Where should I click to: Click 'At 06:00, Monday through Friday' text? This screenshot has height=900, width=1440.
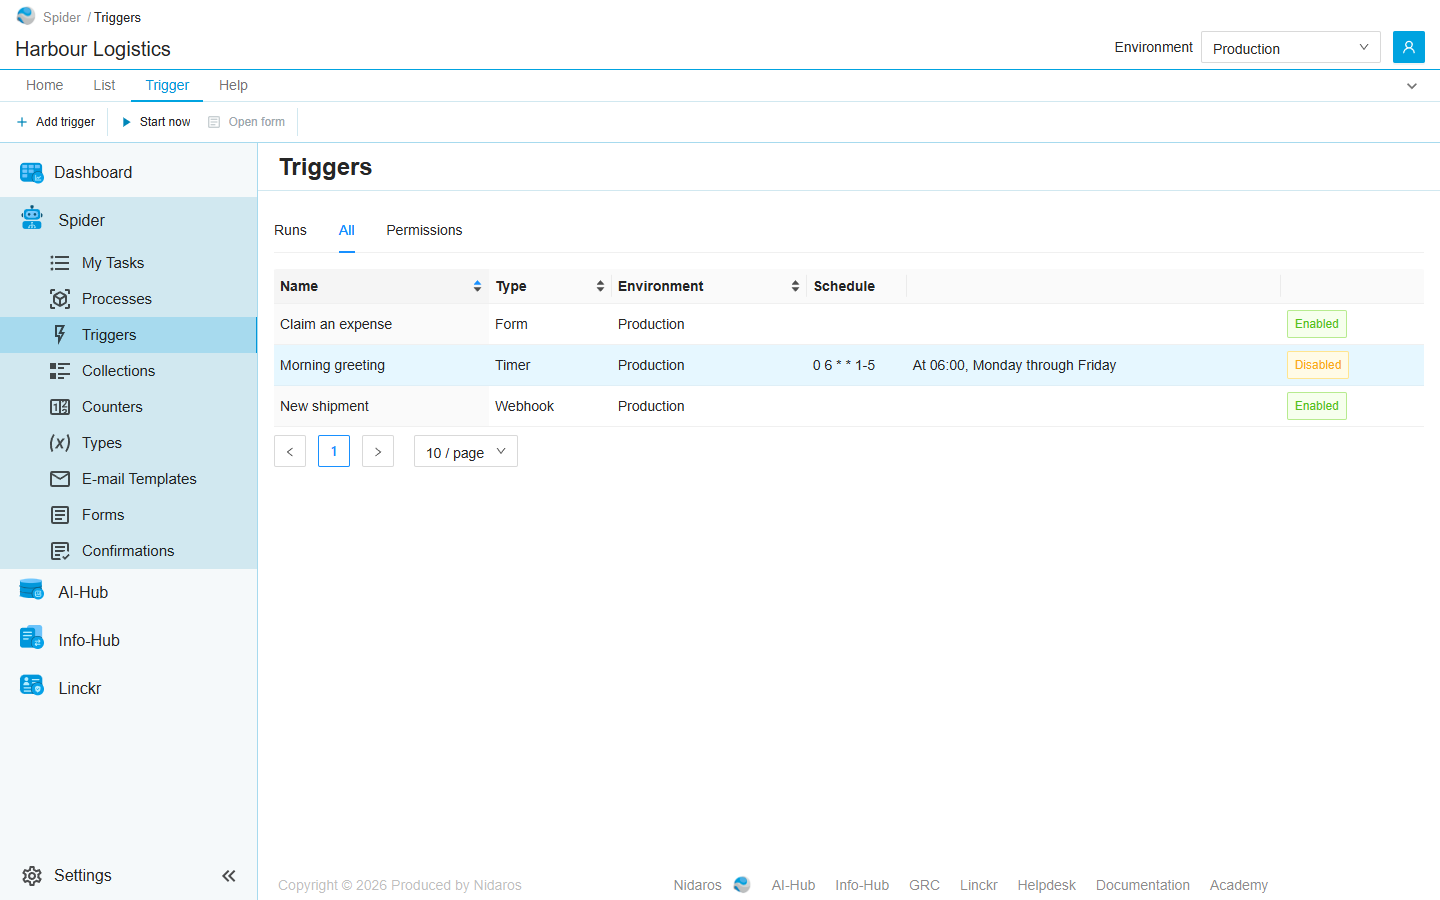[x=1014, y=365]
